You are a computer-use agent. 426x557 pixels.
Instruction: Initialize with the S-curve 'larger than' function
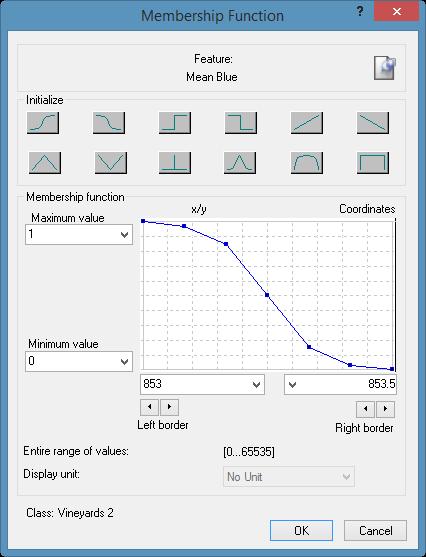pyautogui.click(x=43, y=123)
